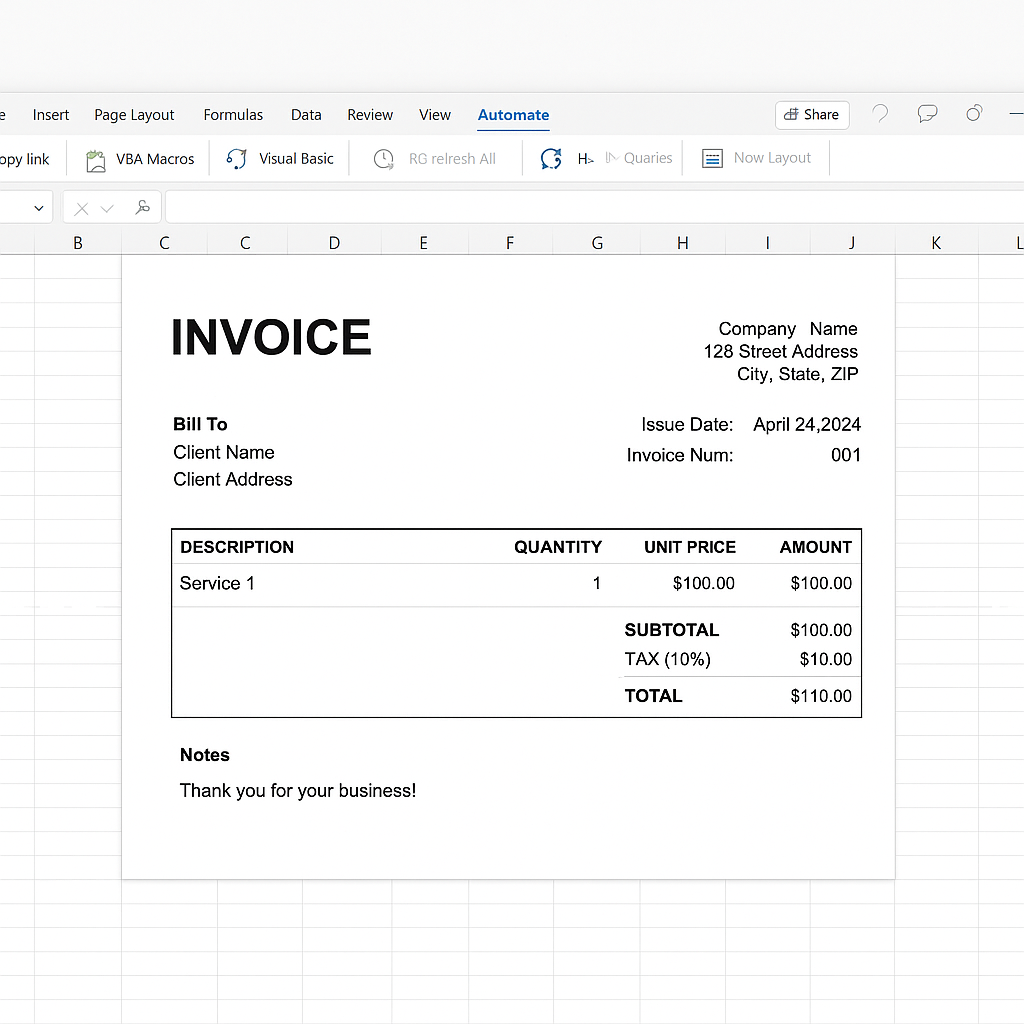Click the TOTAL amount $110.00 cell
Viewport: 1024px width, 1024px height.
820,696
